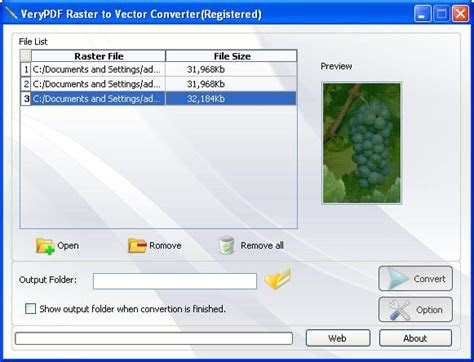The image size is (474, 362).
Task: Click the select-all corner cell of file table
Action: coord(26,56)
